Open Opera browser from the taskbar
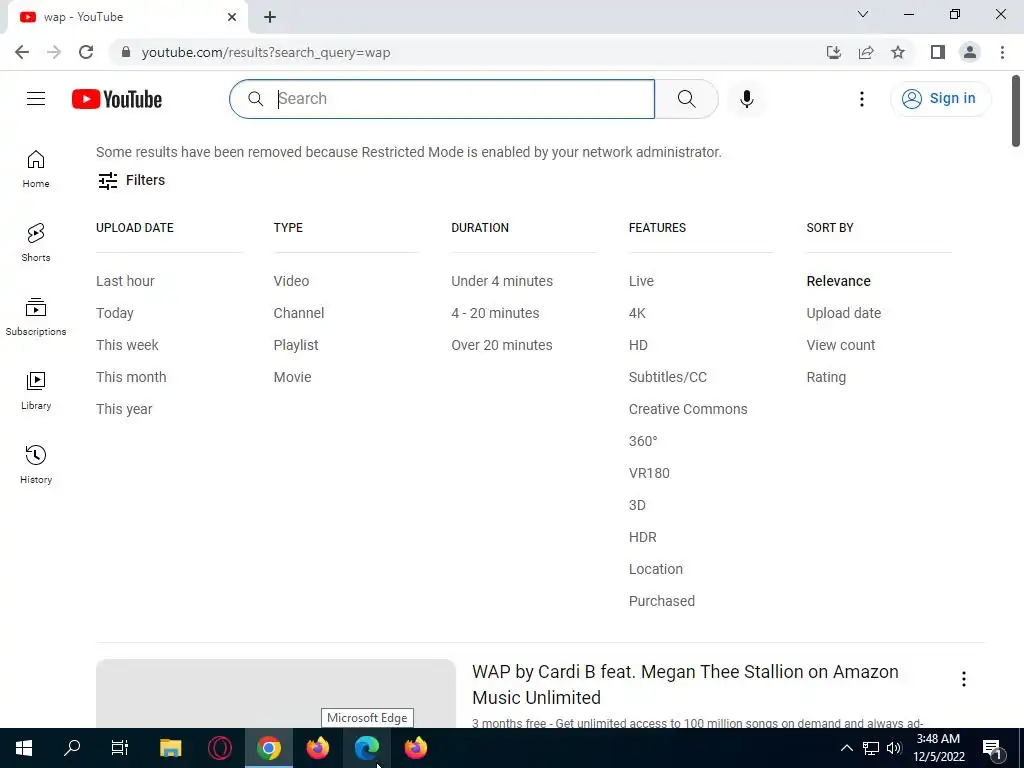Image resolution: width=1024 pixels, height=768 pixels. pyautogui.click(x=220, y=748)
